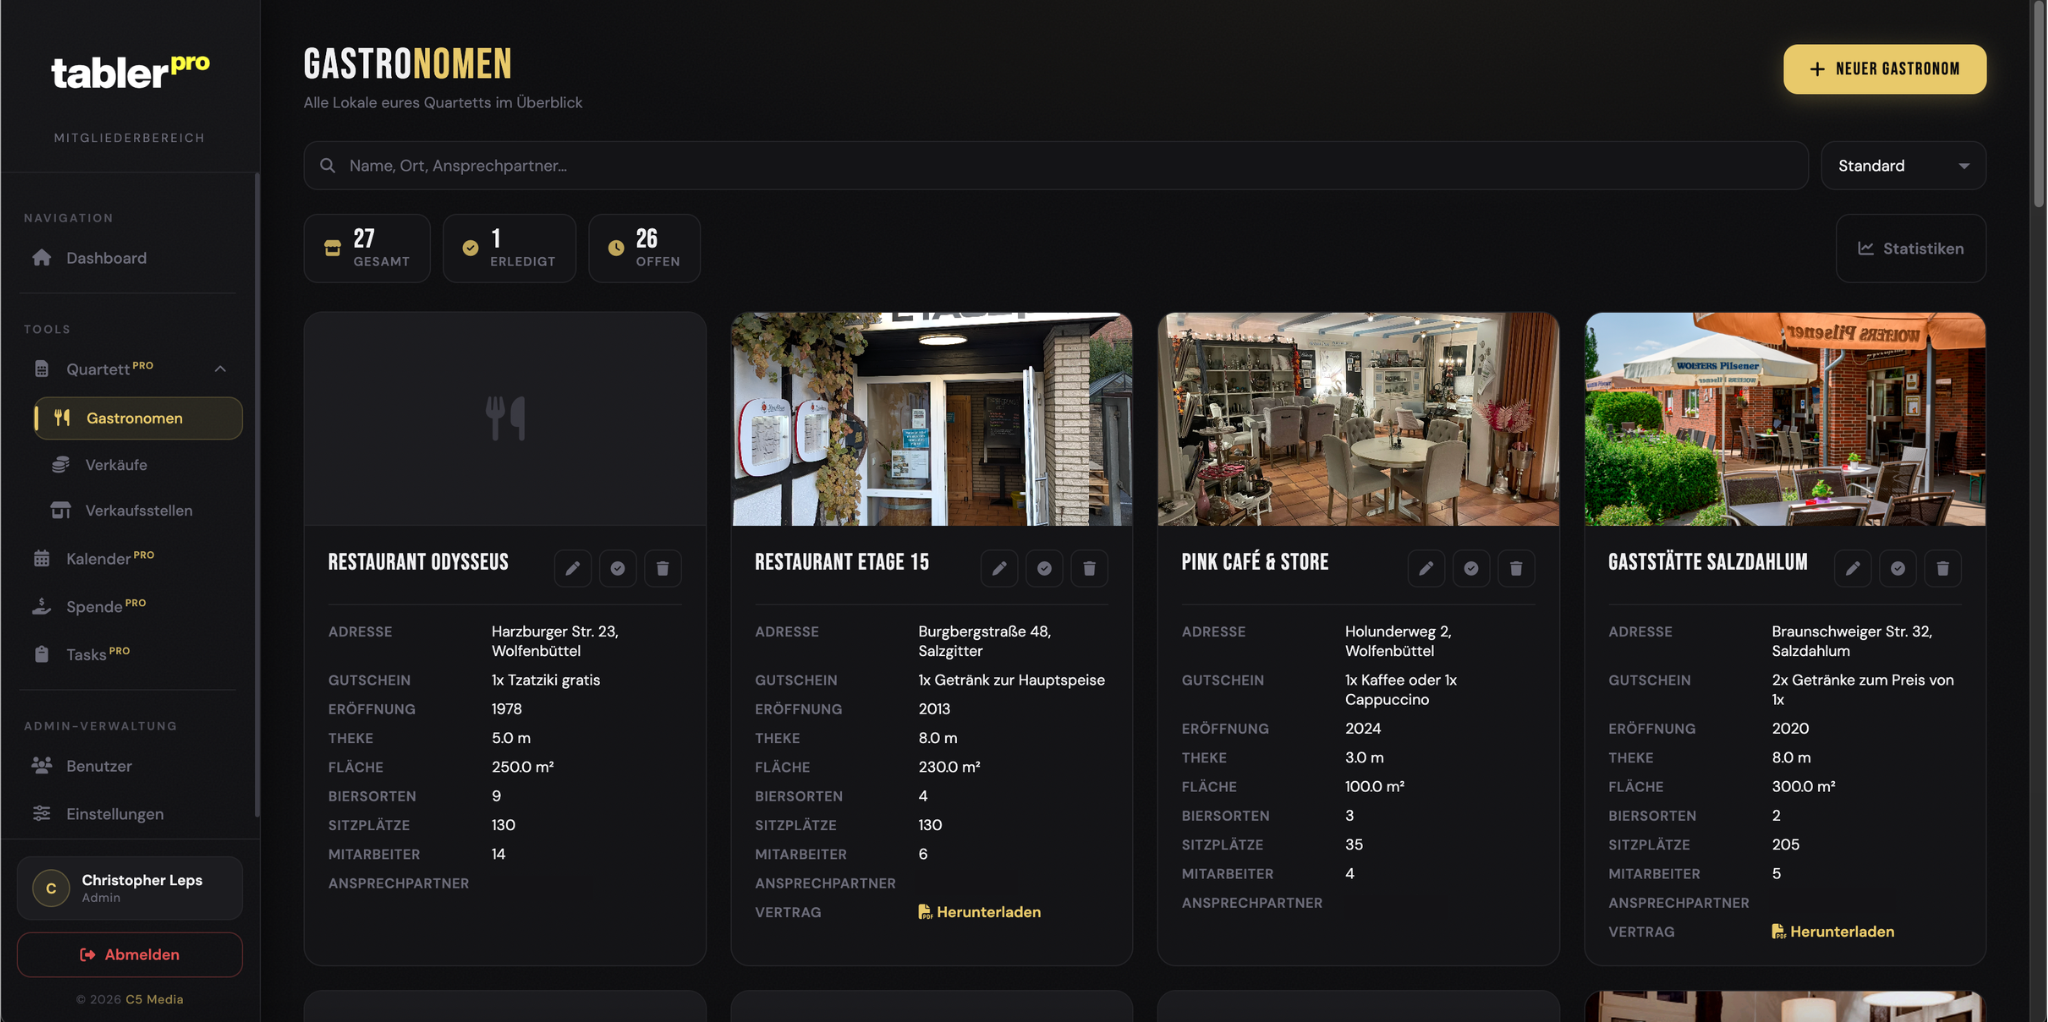Delete Restaurant Etage 15 via trash icon
The image size is (2048, 1022).
[1089, 568]
